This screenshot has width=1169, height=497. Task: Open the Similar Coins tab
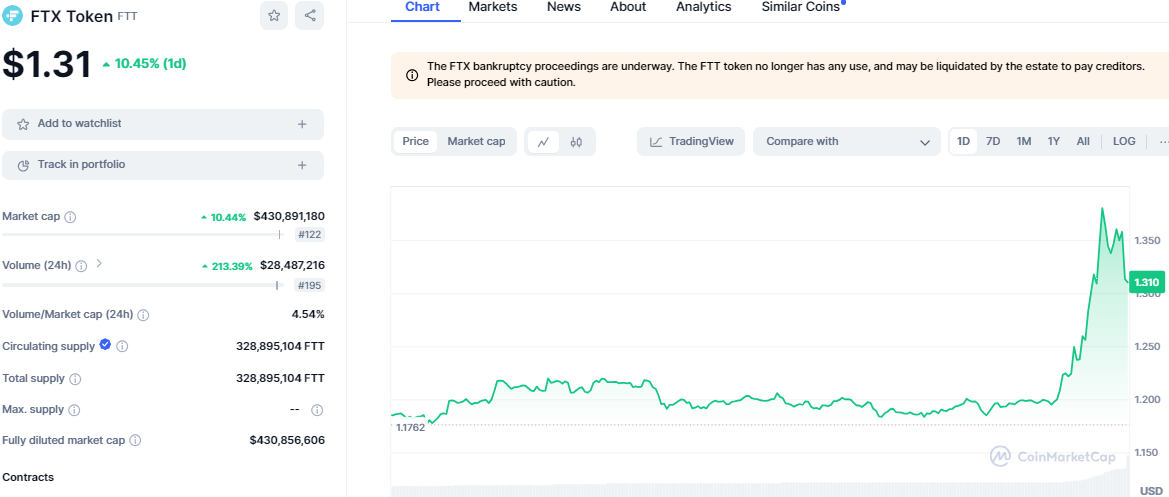tap(801, 7)
